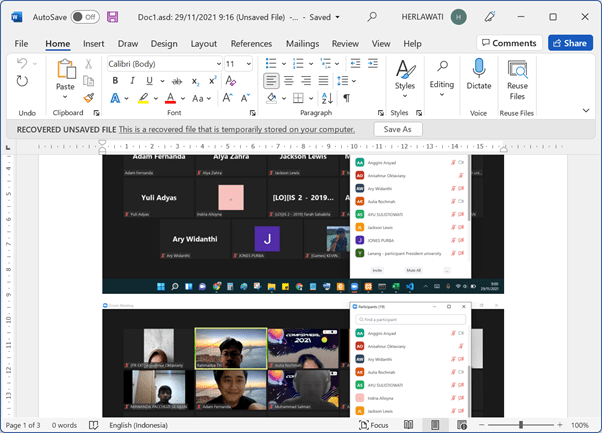Click the Format Painter brush icon
602x433 pixels.
[x=88, y=98]
